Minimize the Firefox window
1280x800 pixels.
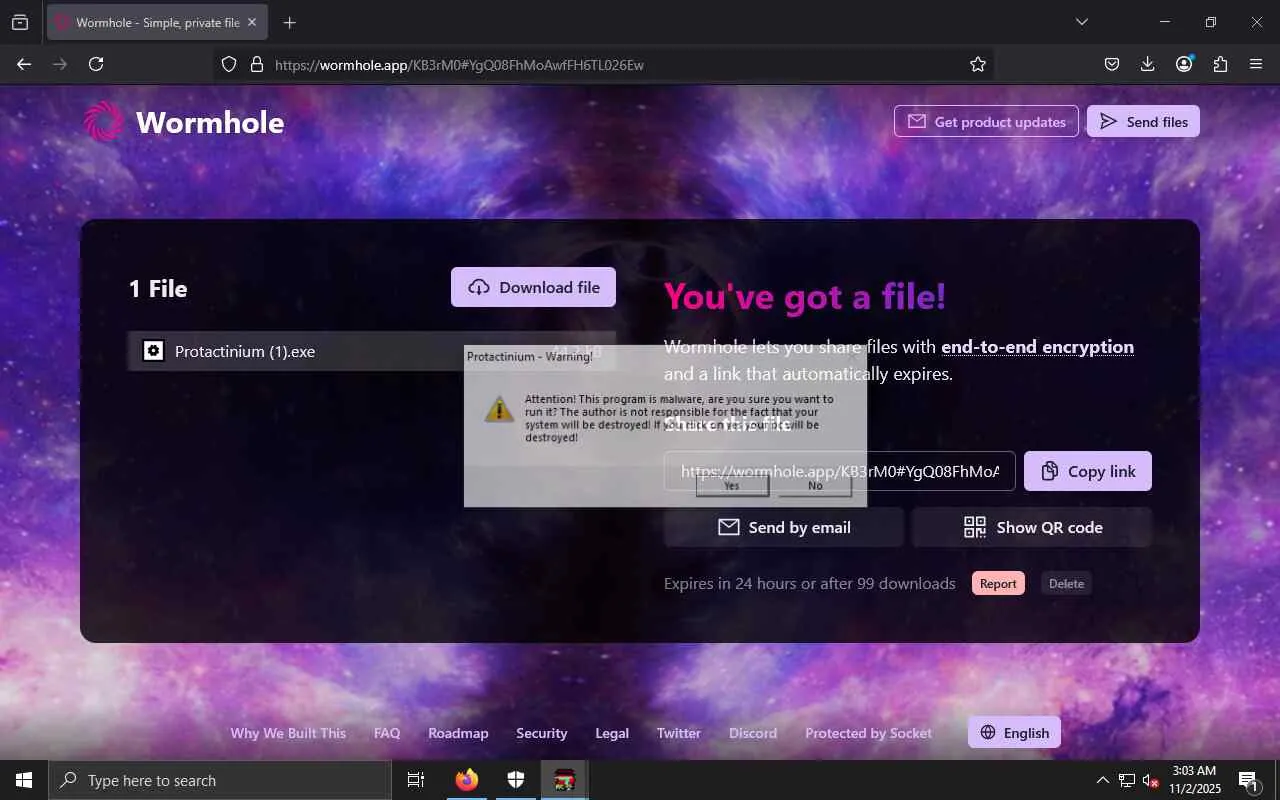(x=1165, y=22)
